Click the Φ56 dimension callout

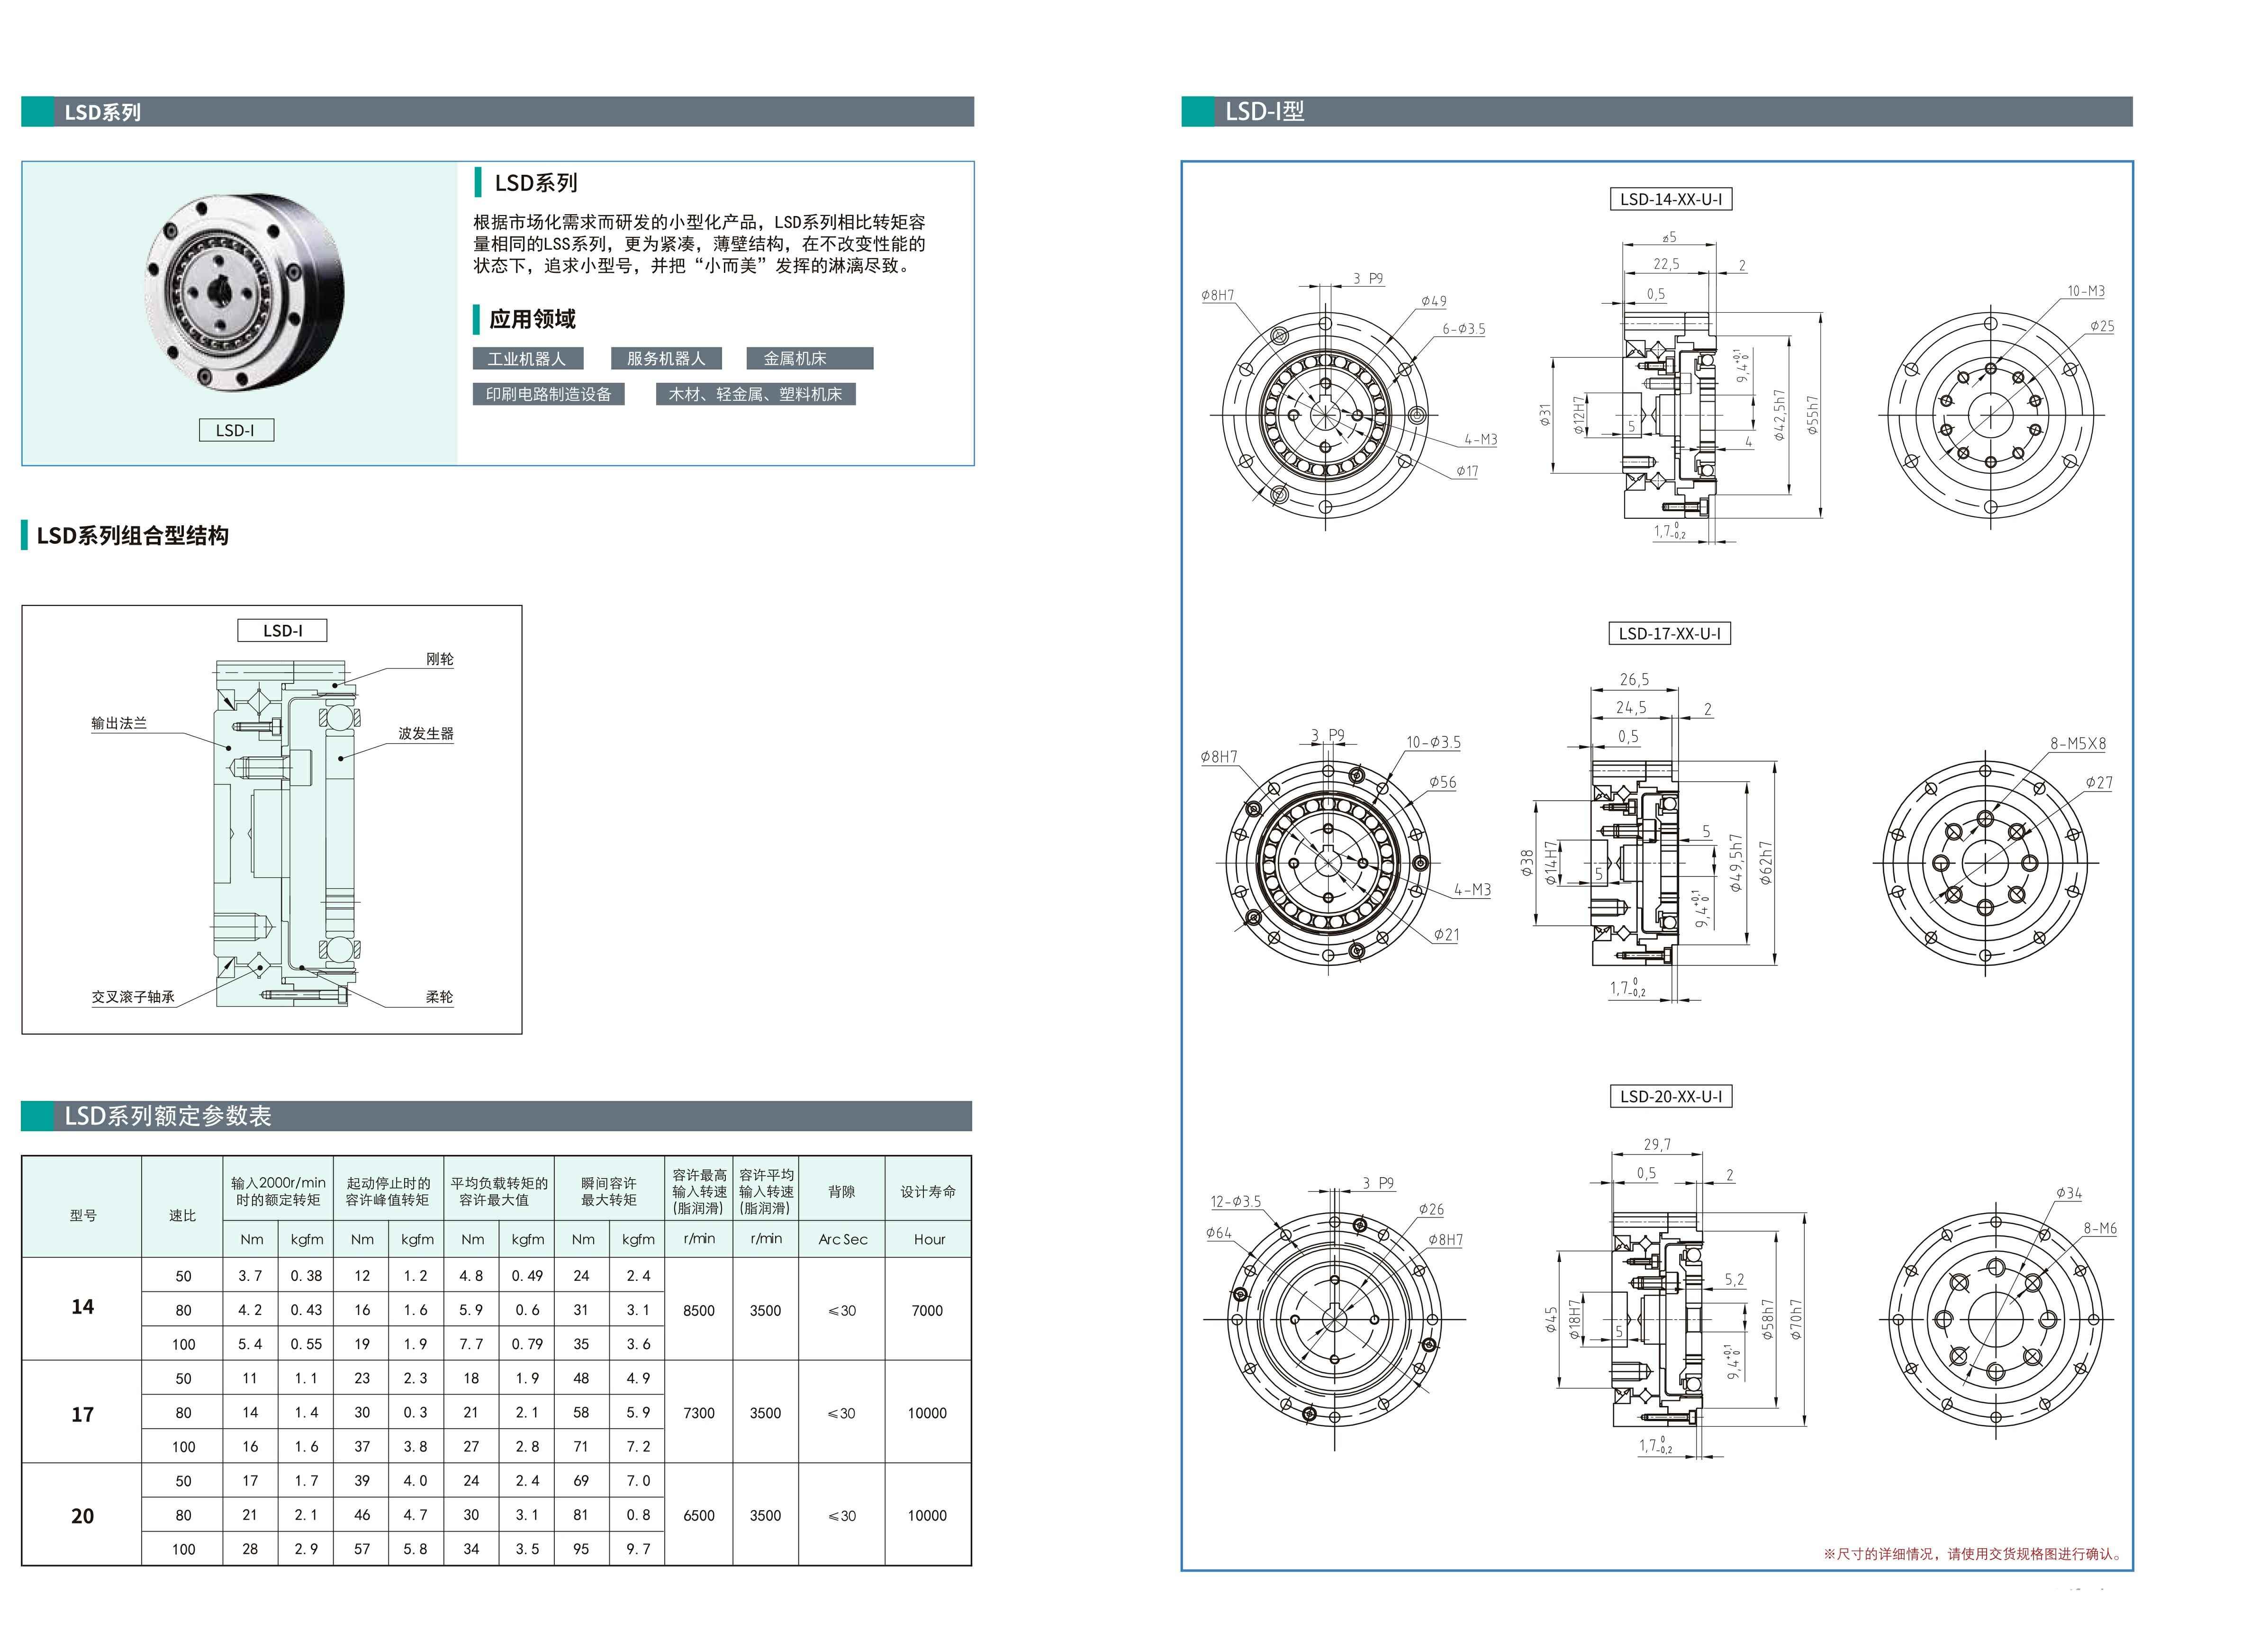[x=1442, y=782]
